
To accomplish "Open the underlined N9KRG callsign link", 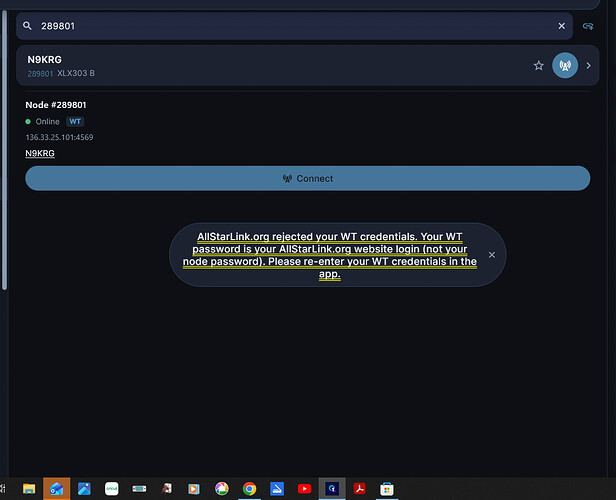I will click(x=40, y=153).
